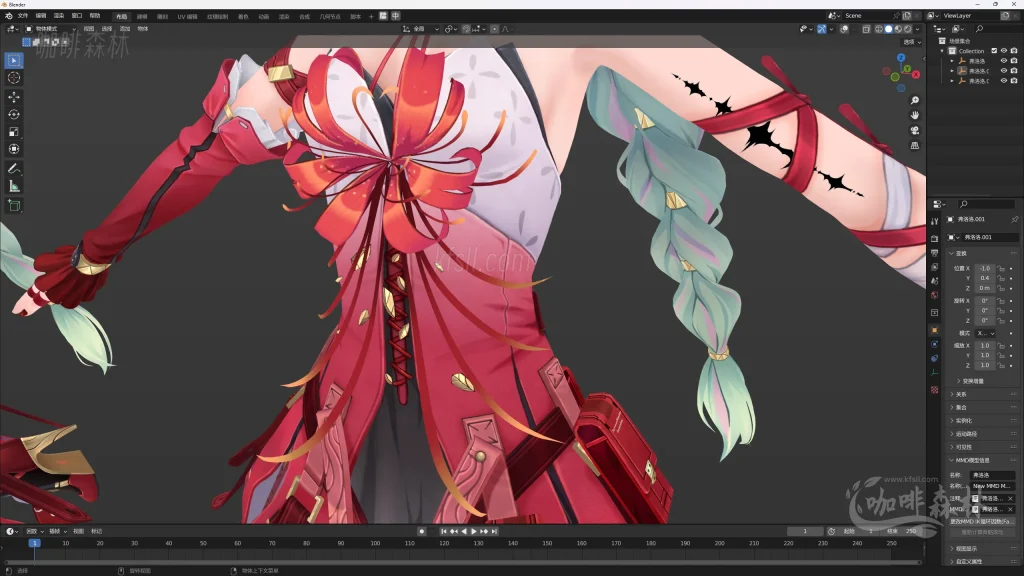Toggle camera view icon in viewport
The height and width of the screenshot is (576, 1024).
914,130
